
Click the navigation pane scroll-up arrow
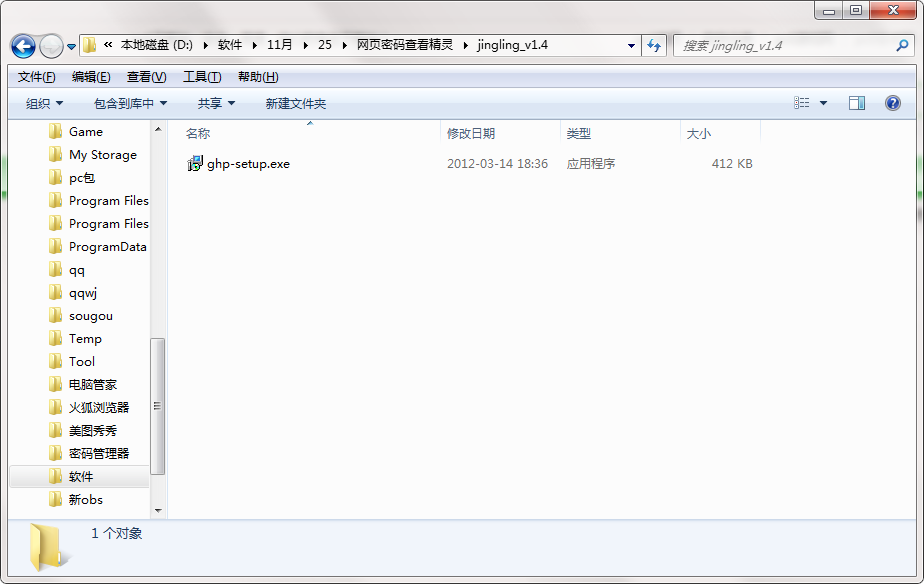click(158, 128)
